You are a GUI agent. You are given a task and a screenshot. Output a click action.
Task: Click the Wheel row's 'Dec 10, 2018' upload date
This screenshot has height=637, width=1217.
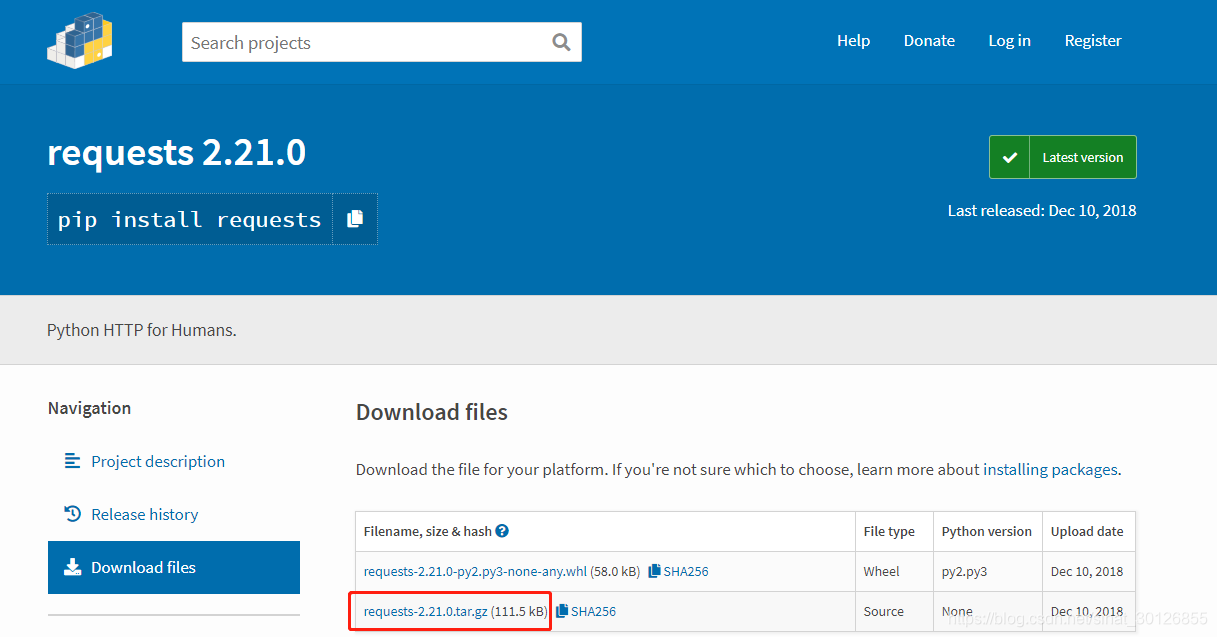1087,571
